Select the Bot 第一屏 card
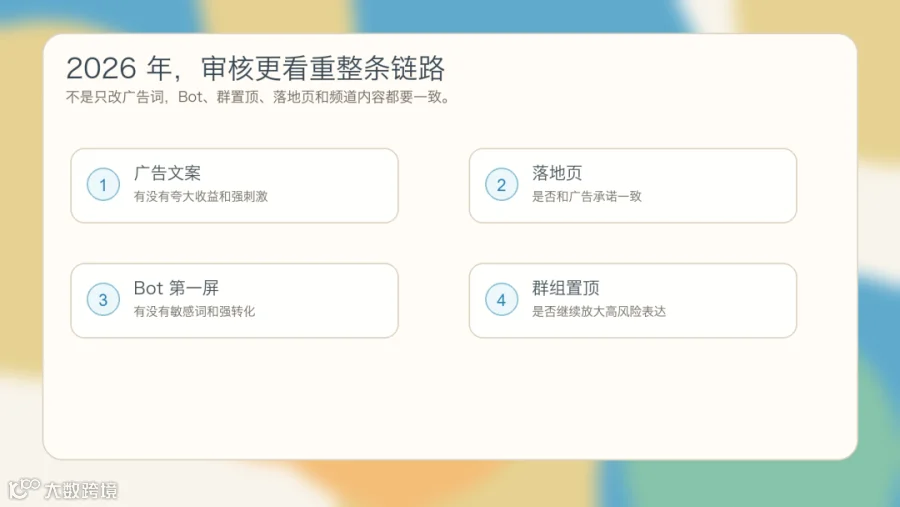This screenshot has width=900, height=507. [x=234, y=300]
